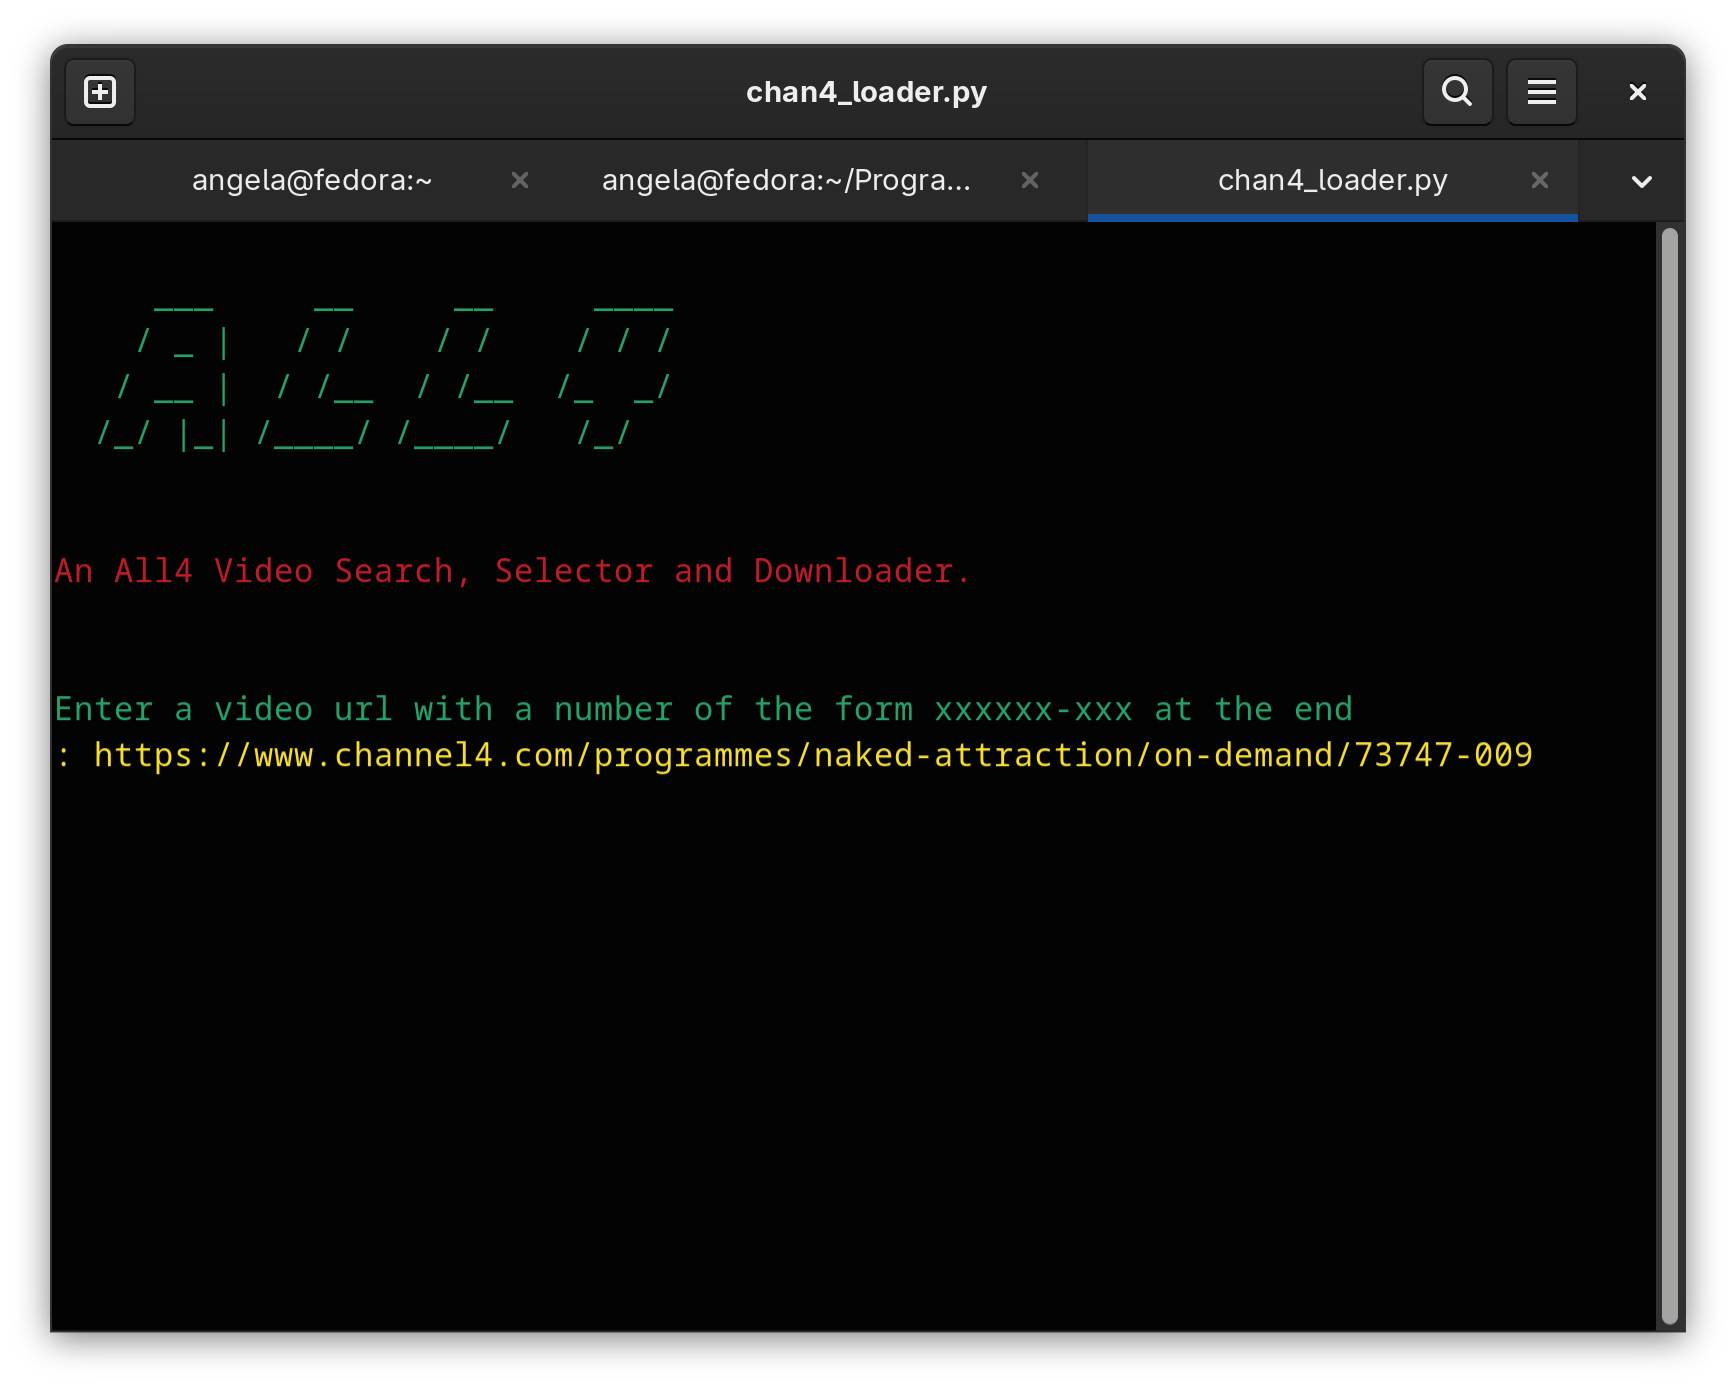This screenshot has width=1736, height=1388.
Task: Close the terminal window
Action: click(1637, 92)
